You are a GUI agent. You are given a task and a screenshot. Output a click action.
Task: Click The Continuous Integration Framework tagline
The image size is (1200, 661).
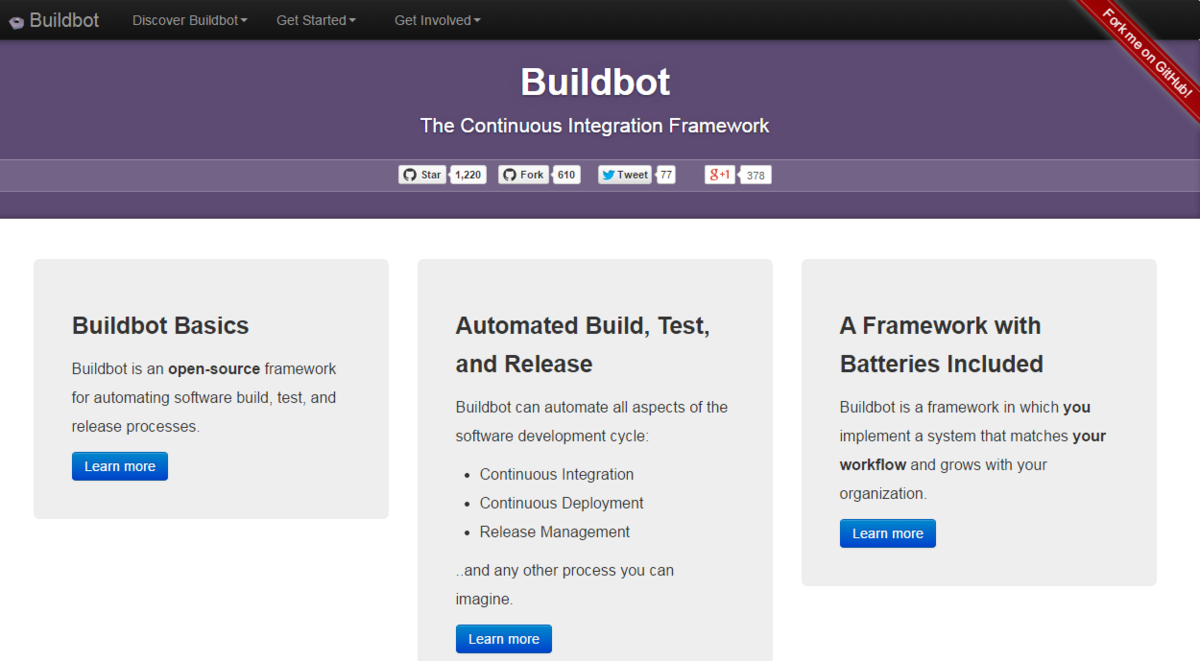coord(595,126)
